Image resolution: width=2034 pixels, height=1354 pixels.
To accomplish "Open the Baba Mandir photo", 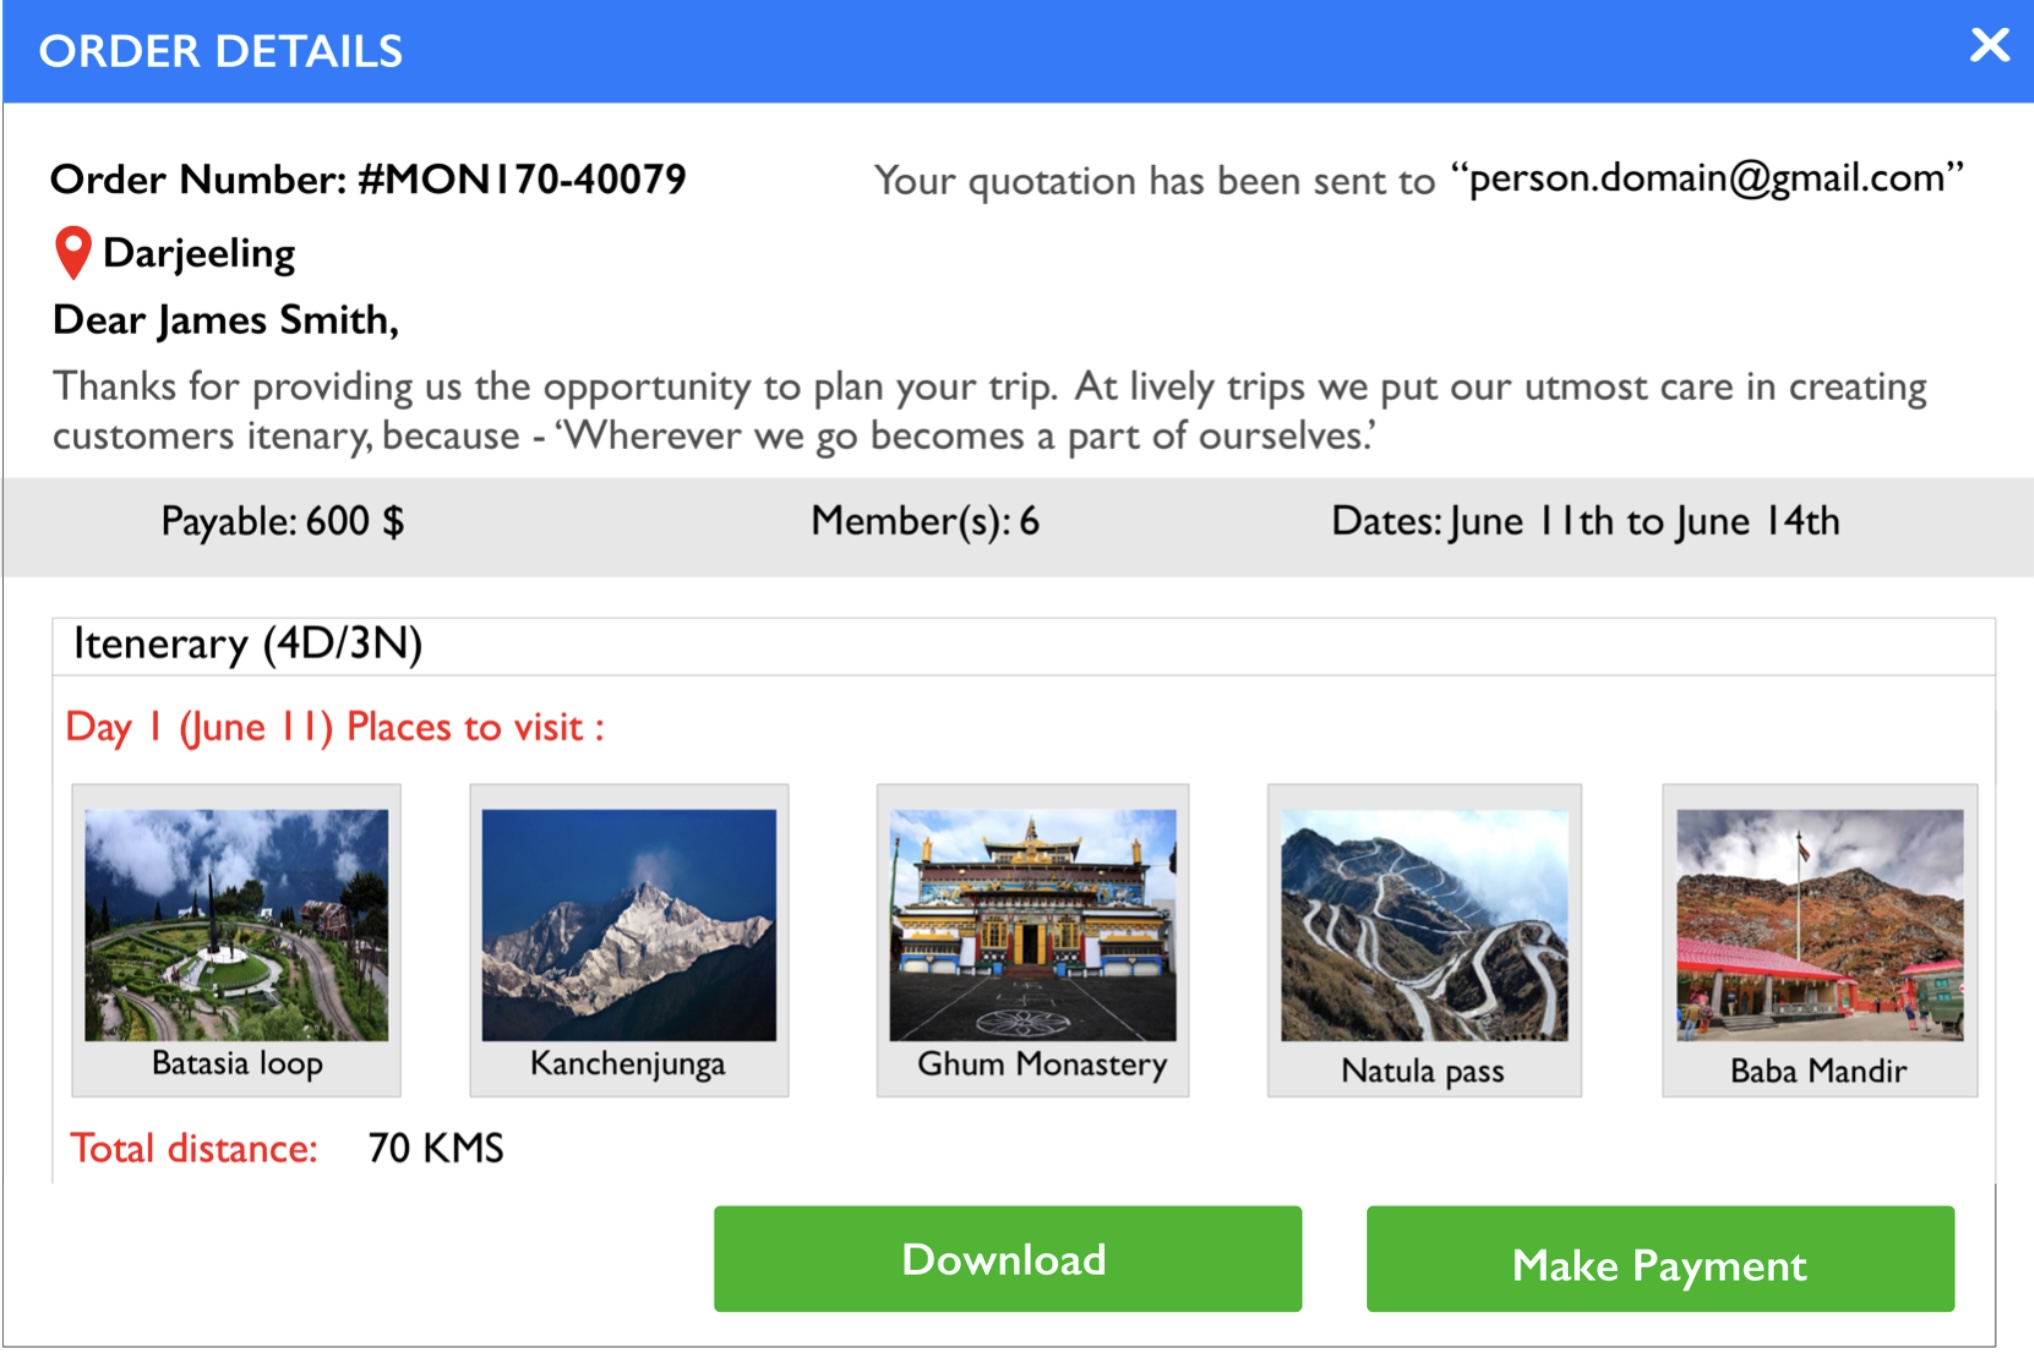I will click(1820, 925).
